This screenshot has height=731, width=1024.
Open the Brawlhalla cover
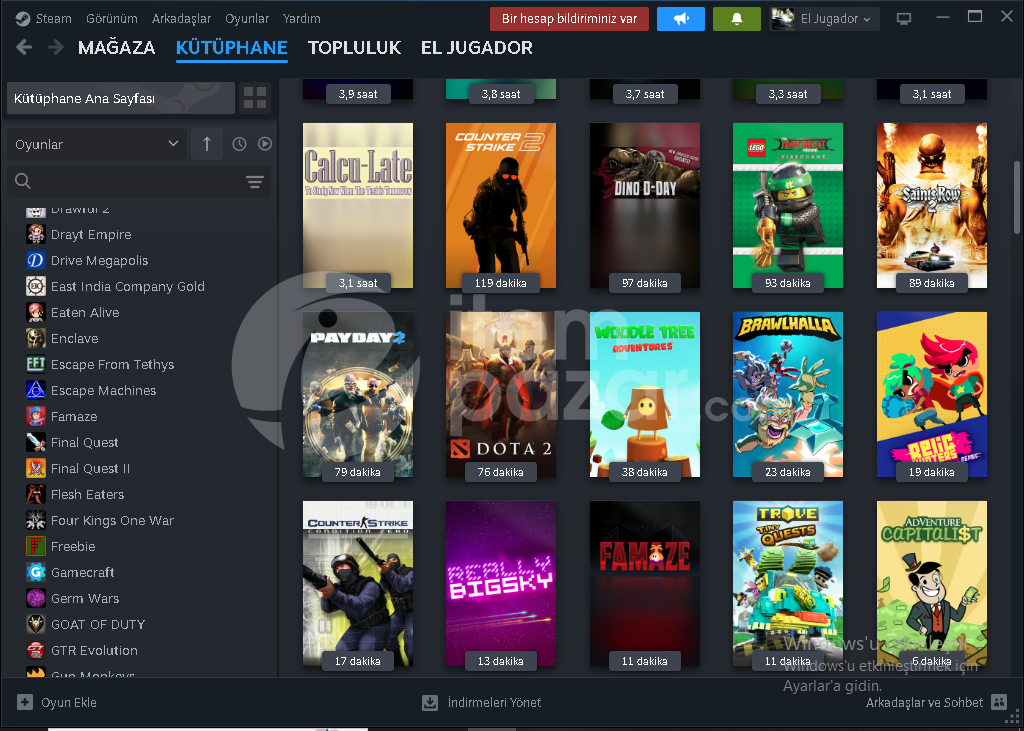pyautogui.click(x=788, y=395)
